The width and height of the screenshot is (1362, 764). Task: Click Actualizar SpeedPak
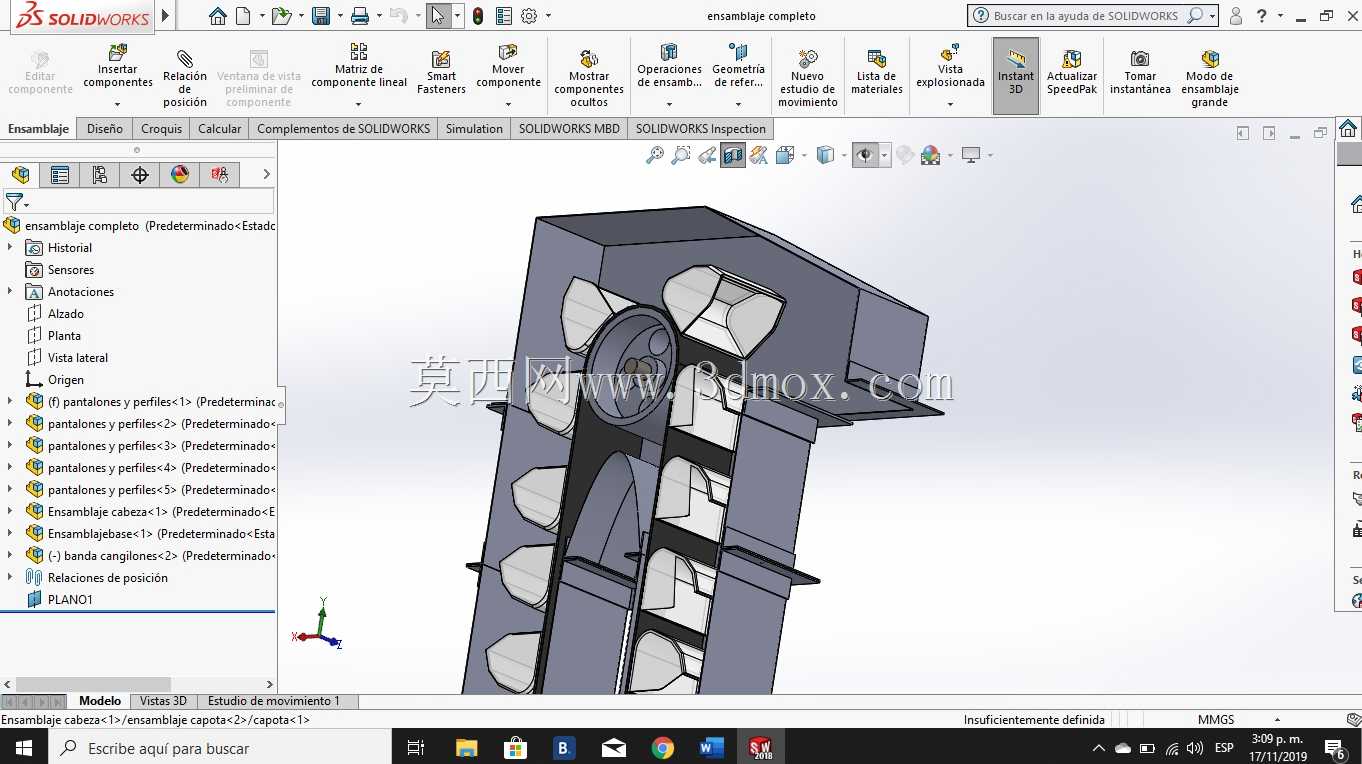tap(1072, 73)
